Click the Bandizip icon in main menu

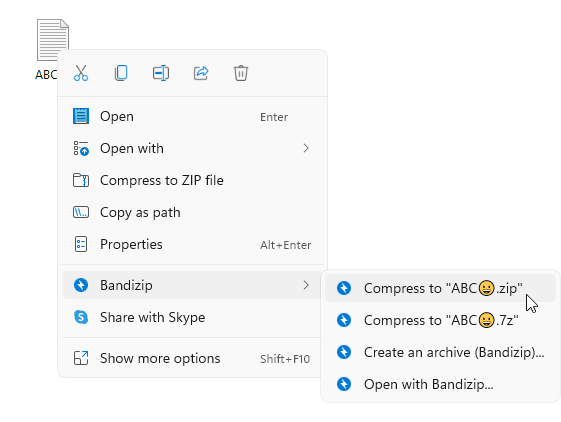click(x=81, y=285)
